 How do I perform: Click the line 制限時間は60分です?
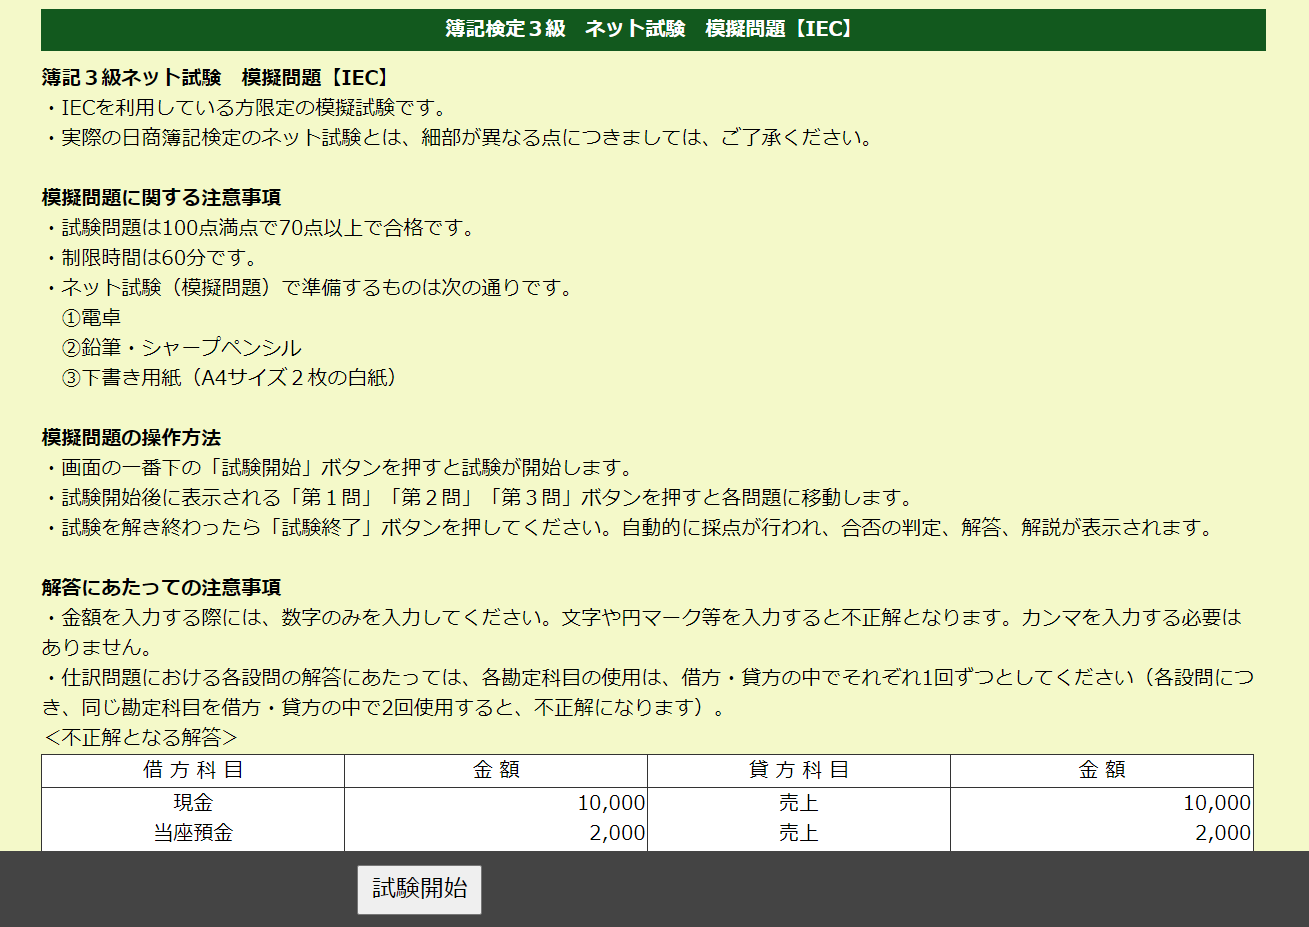pyautogui.click(x=150, y=257)
